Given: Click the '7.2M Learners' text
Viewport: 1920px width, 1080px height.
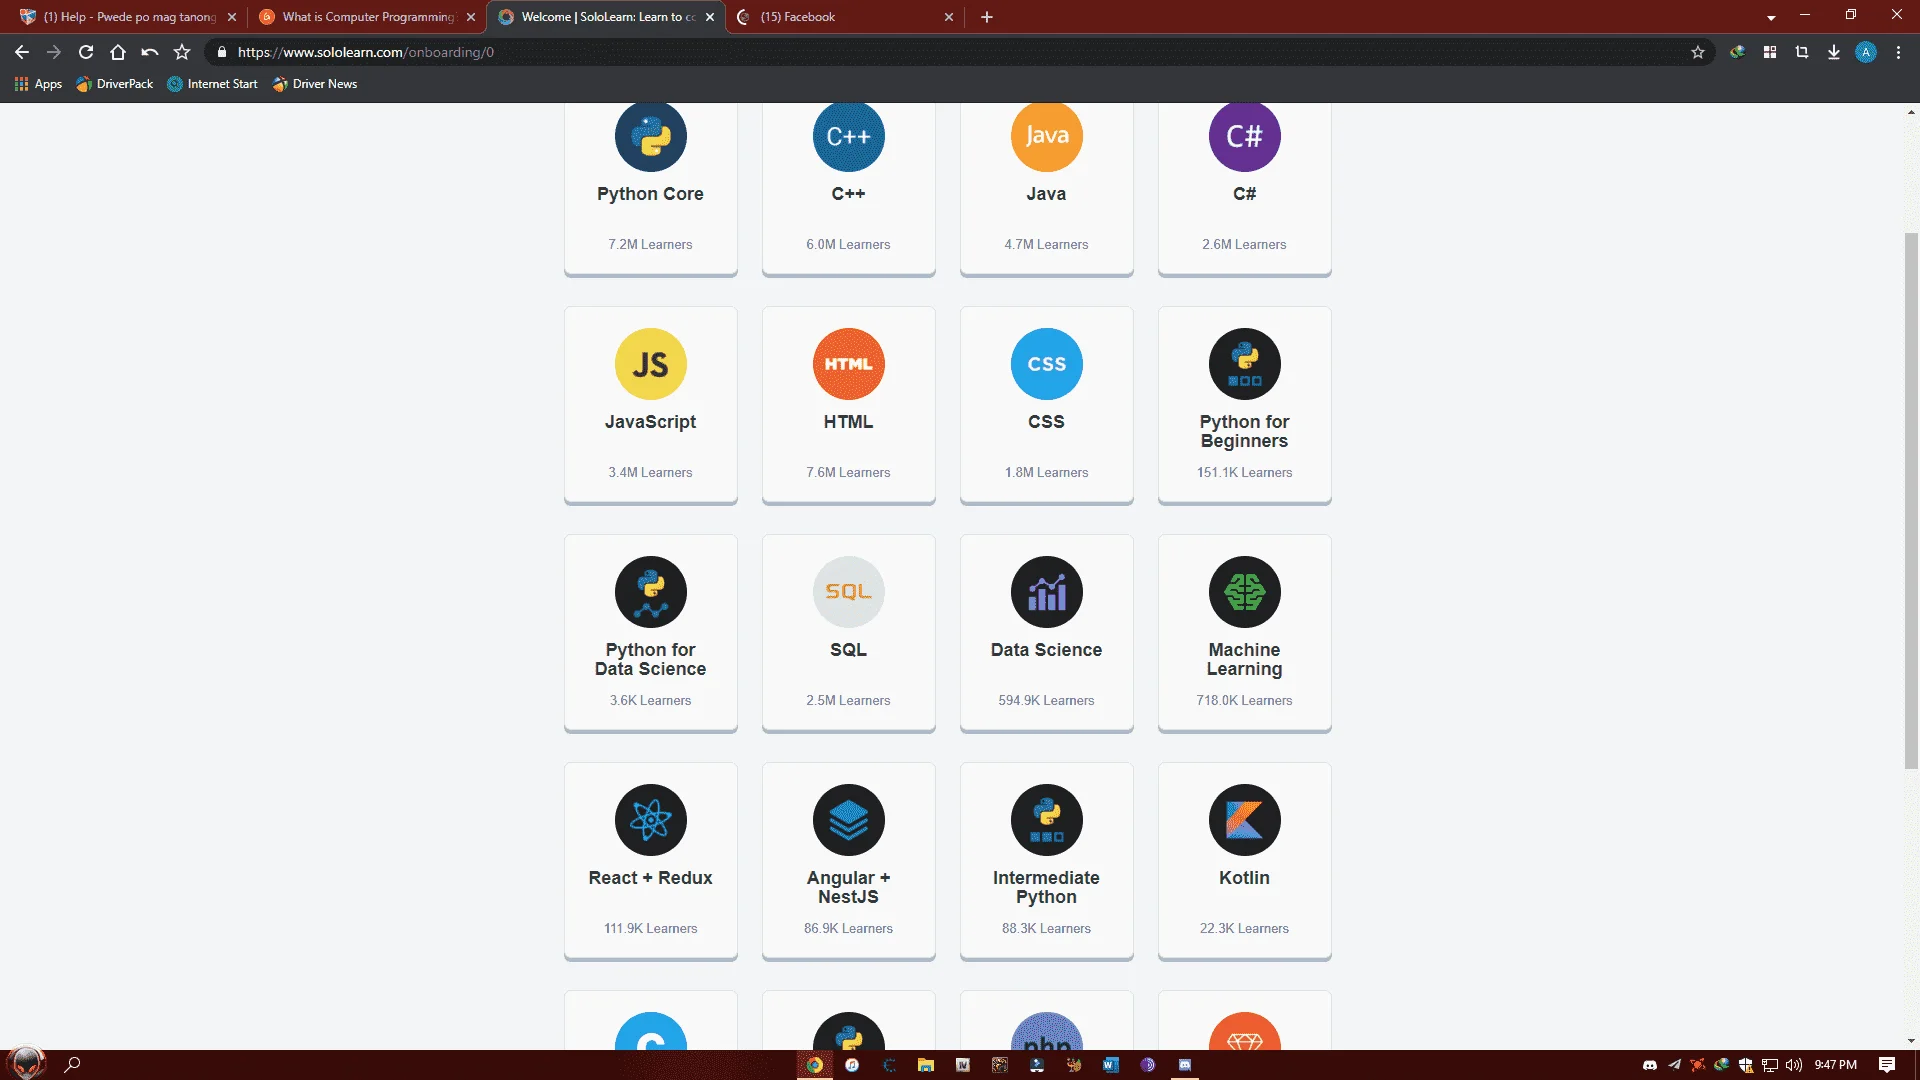Looking at the screenshot, I should [650, 244].
